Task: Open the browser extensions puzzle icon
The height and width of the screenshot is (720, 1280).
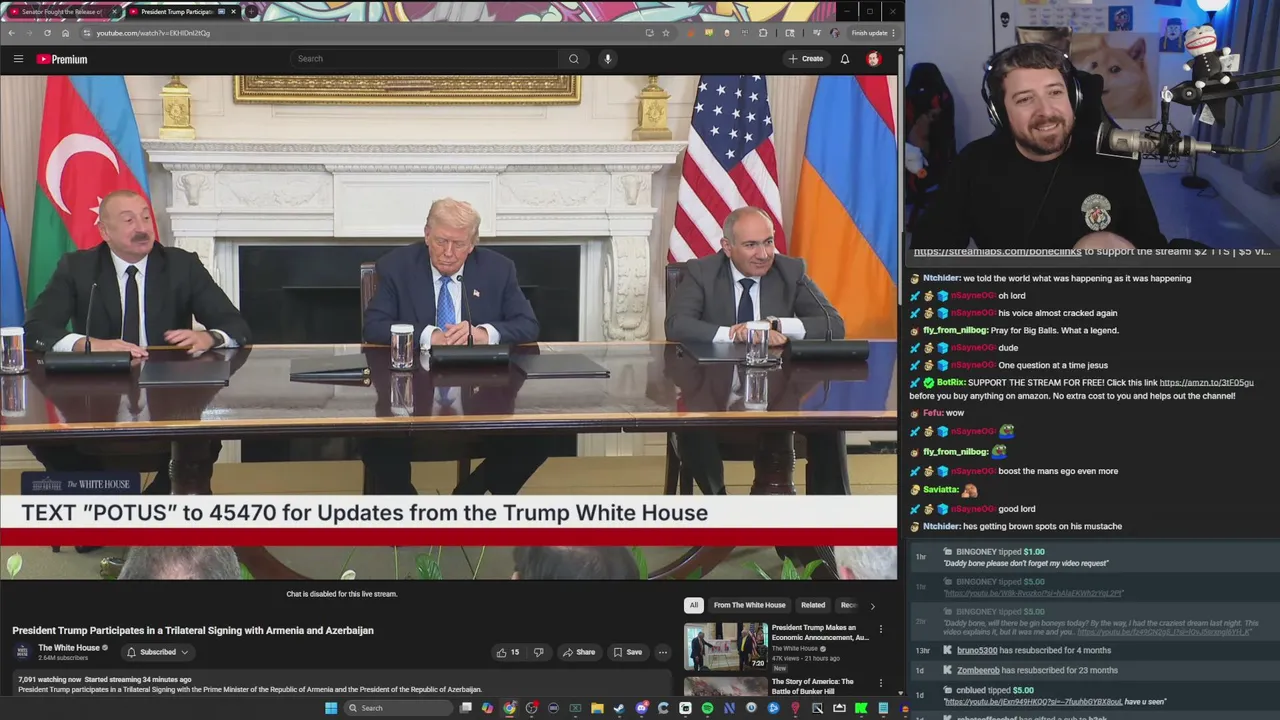Action: pos(763,33)
